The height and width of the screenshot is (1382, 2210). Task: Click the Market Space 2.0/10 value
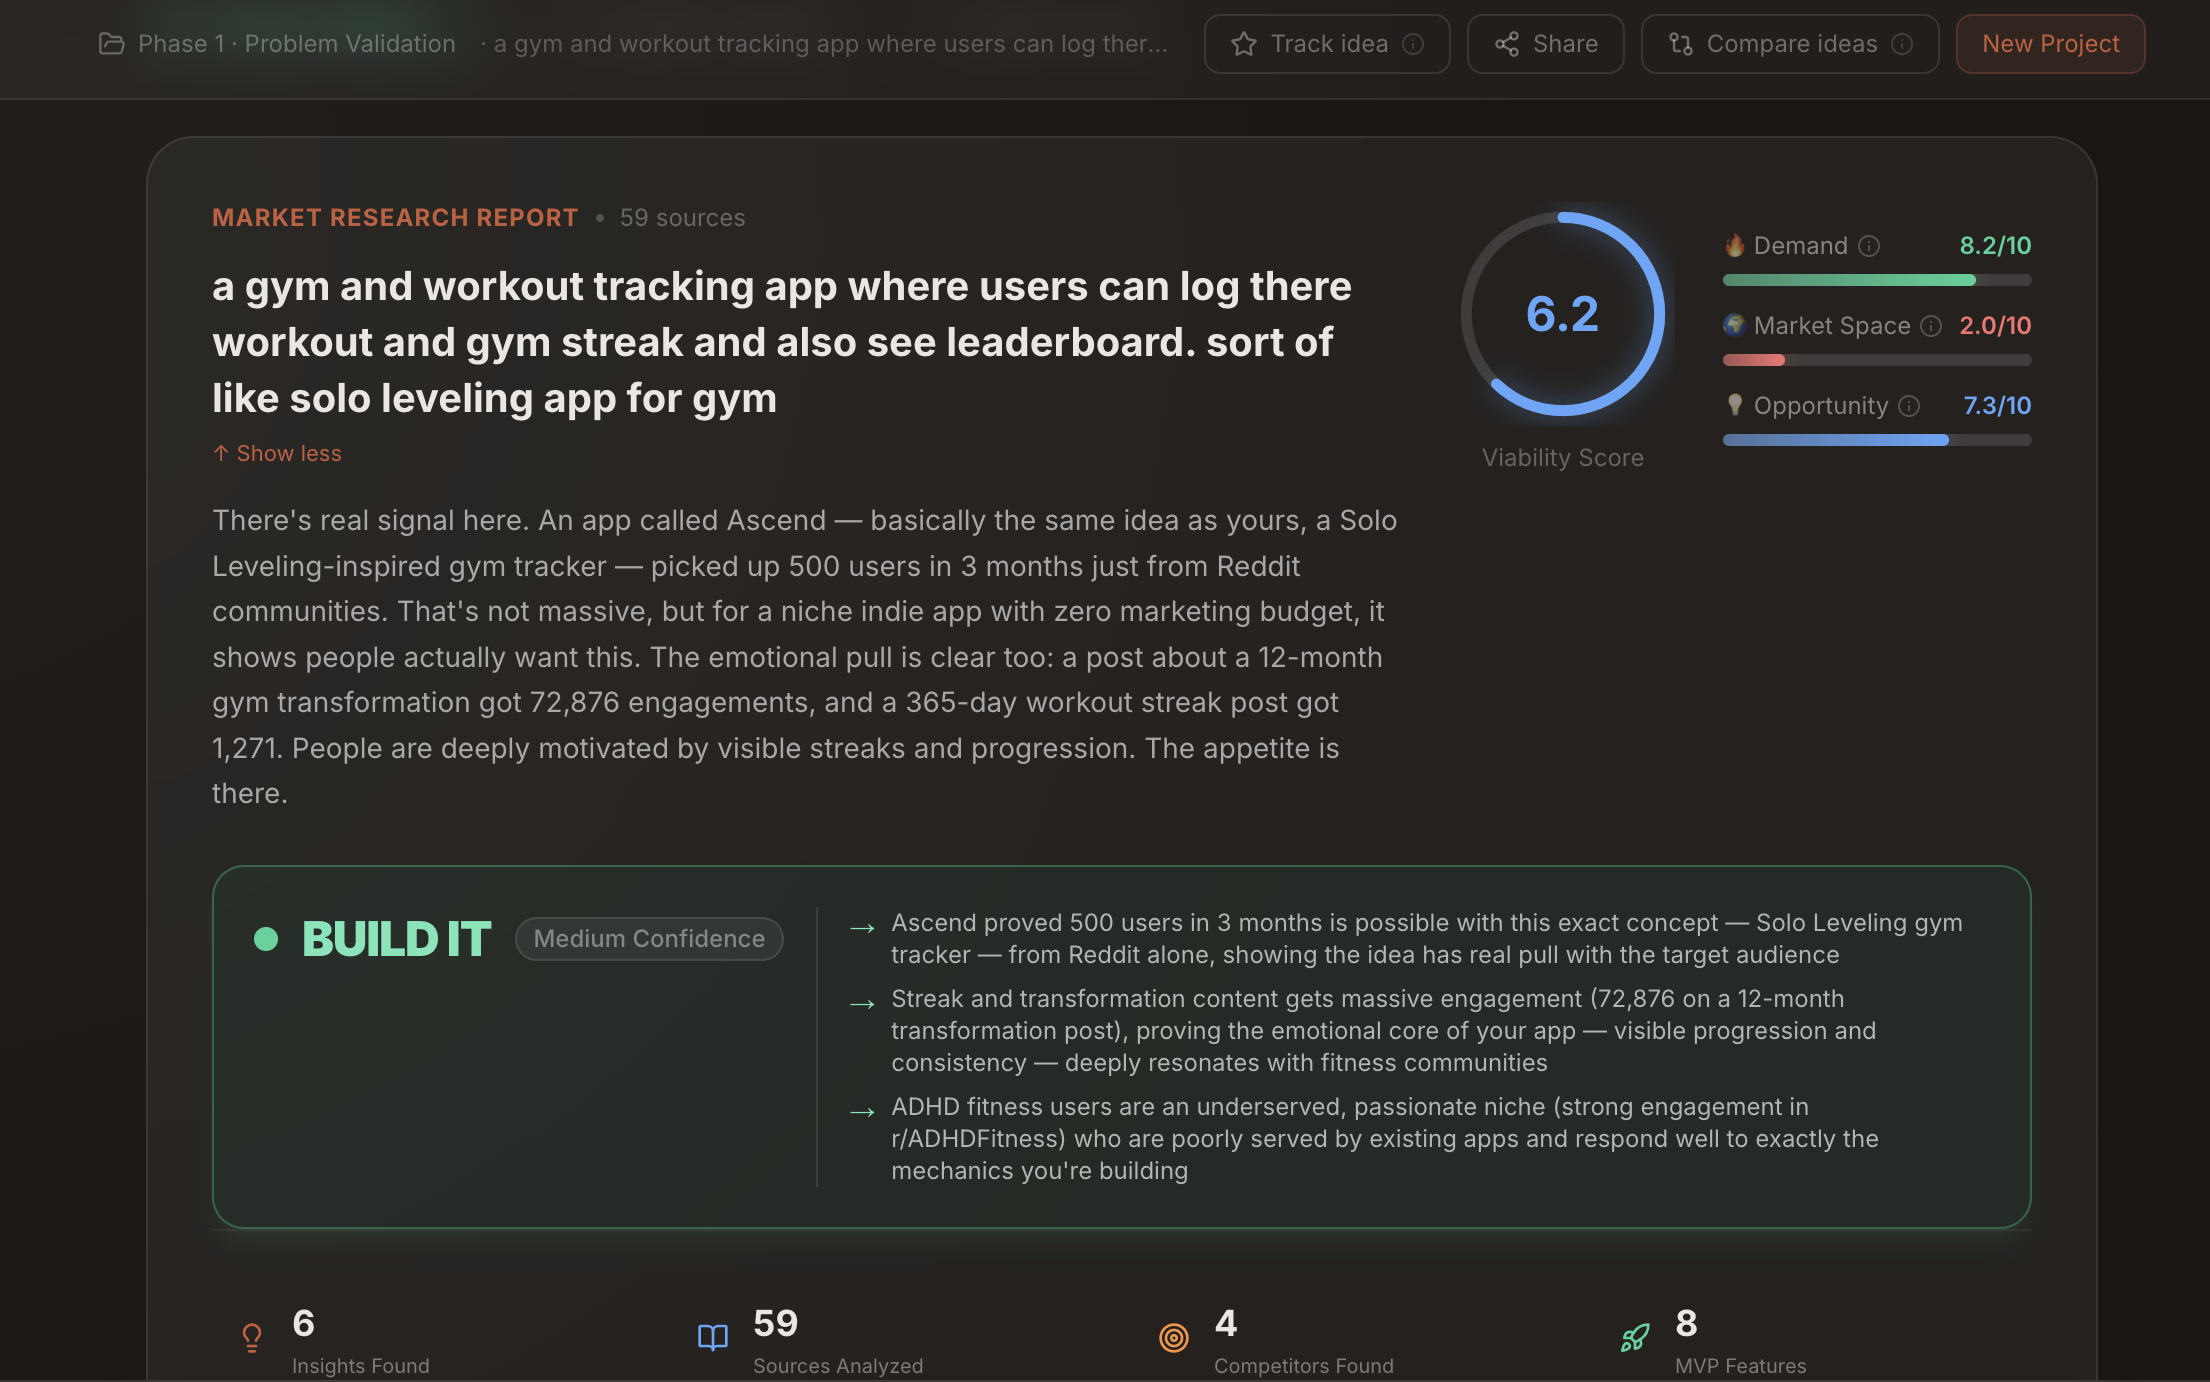(1995, 326)
